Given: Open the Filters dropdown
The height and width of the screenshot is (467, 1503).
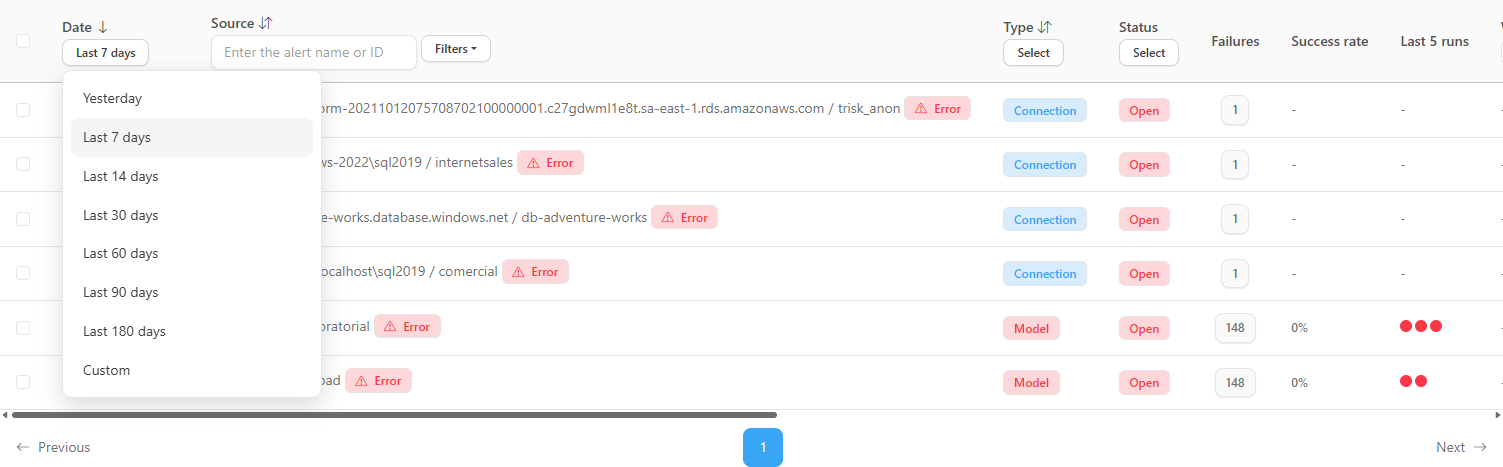Looking at the screenshot, I should pyautogui.click(x=456, y=48).
